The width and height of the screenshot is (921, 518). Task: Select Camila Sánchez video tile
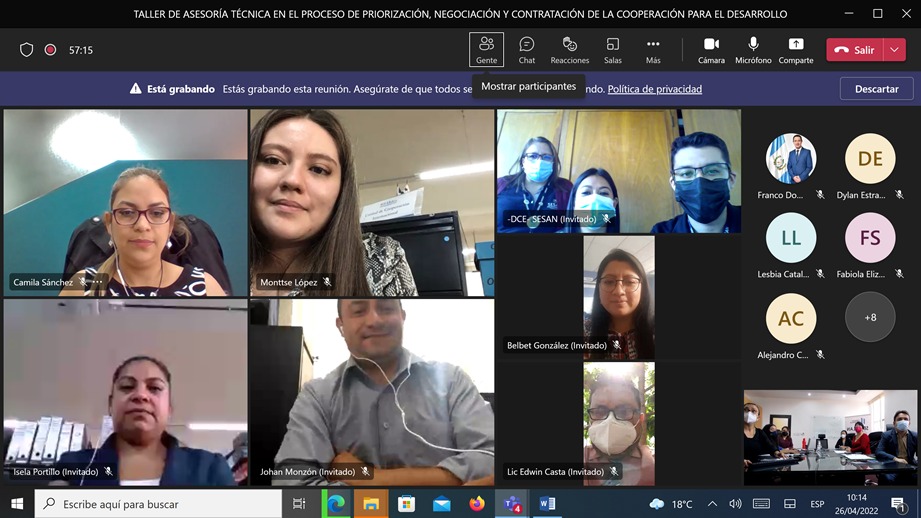pyautogui.click(x=126, y=203)
